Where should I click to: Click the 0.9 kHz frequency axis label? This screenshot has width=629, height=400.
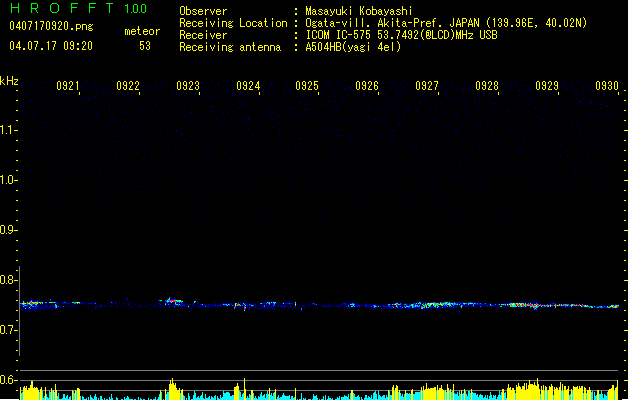point(7,230)
